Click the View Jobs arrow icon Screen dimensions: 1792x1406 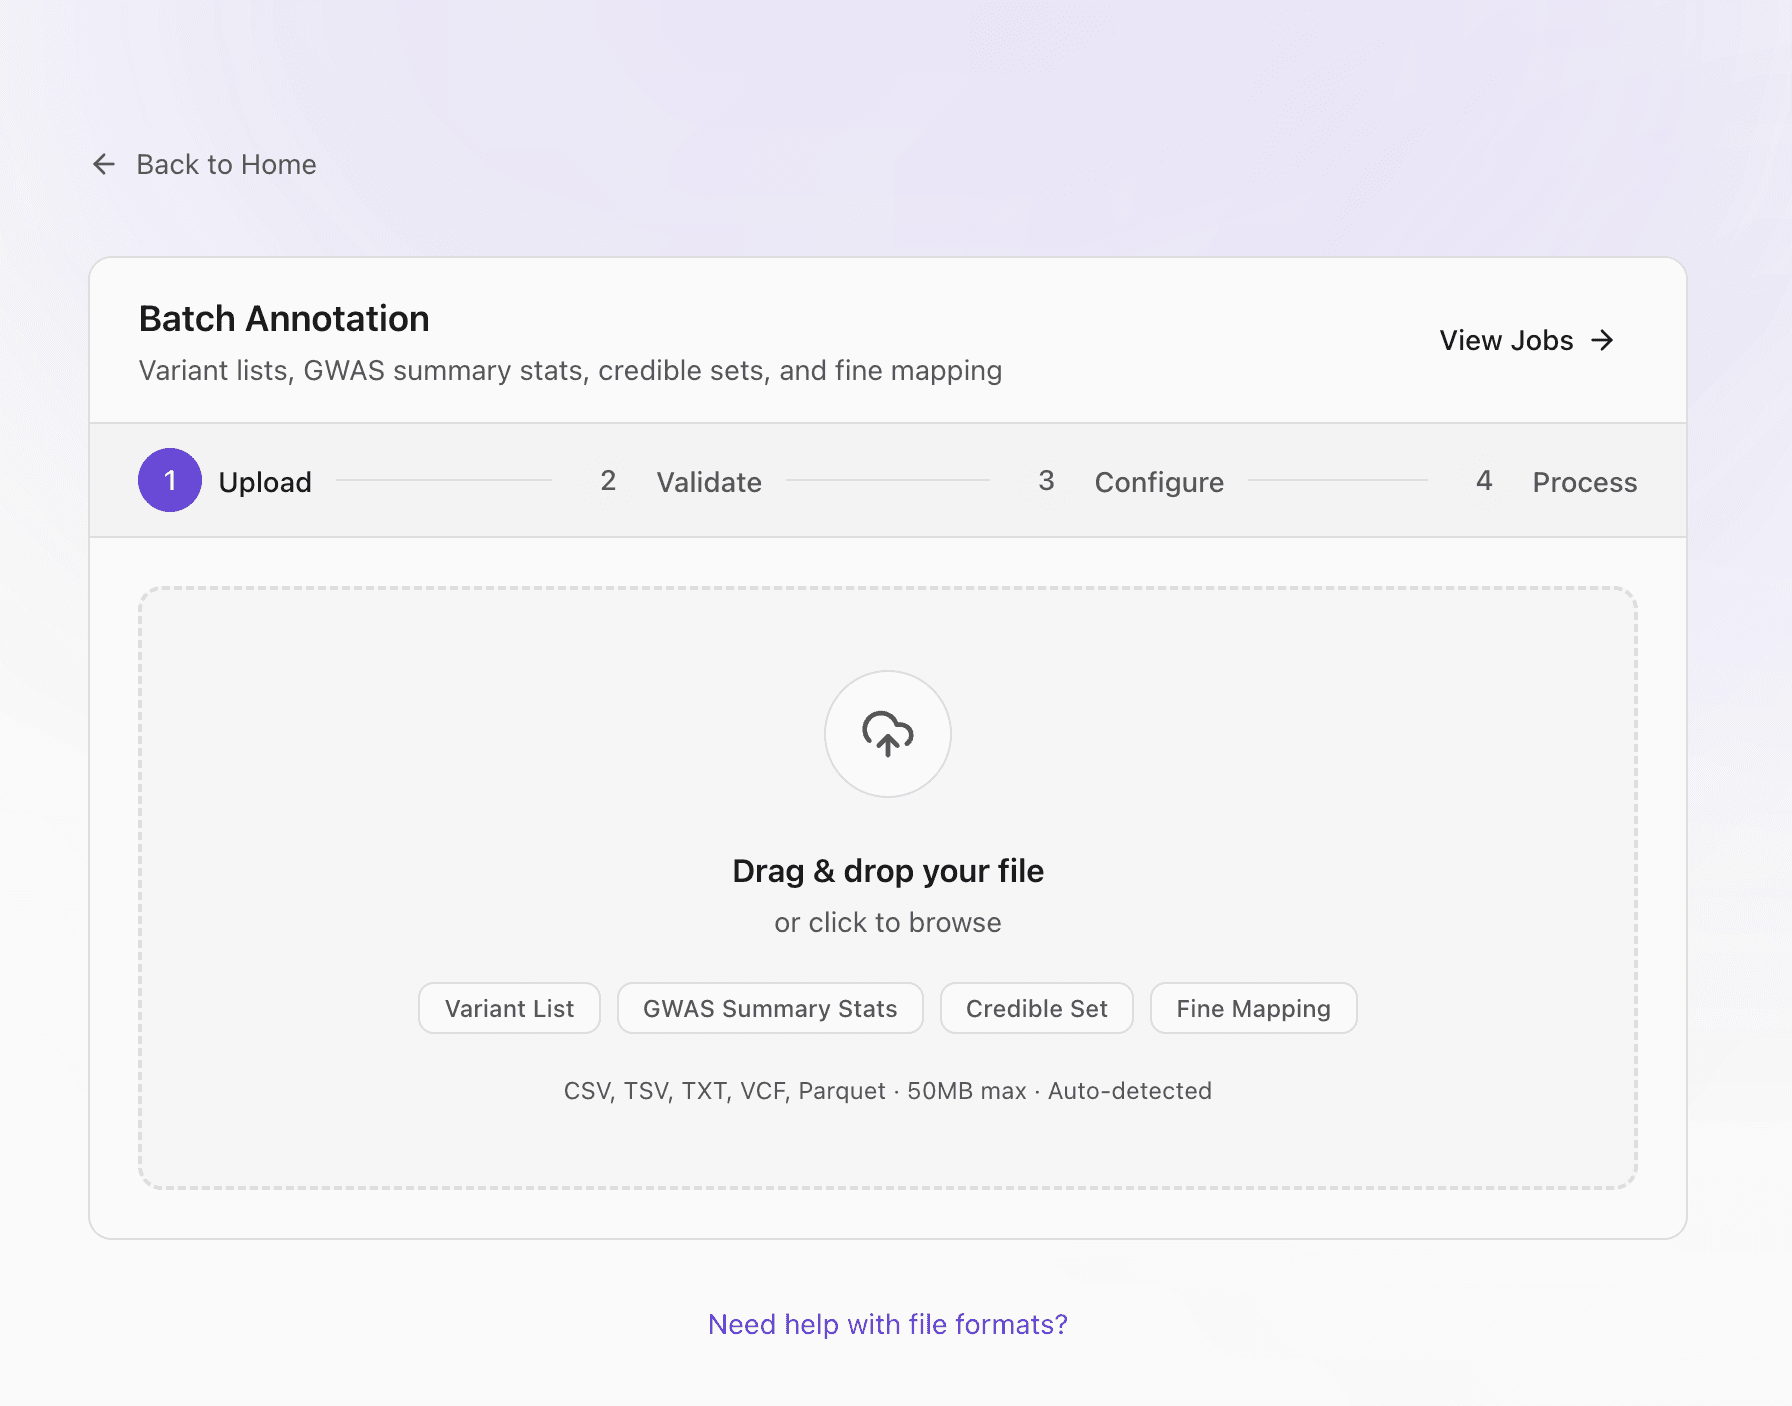click(x=1602, y=340)
